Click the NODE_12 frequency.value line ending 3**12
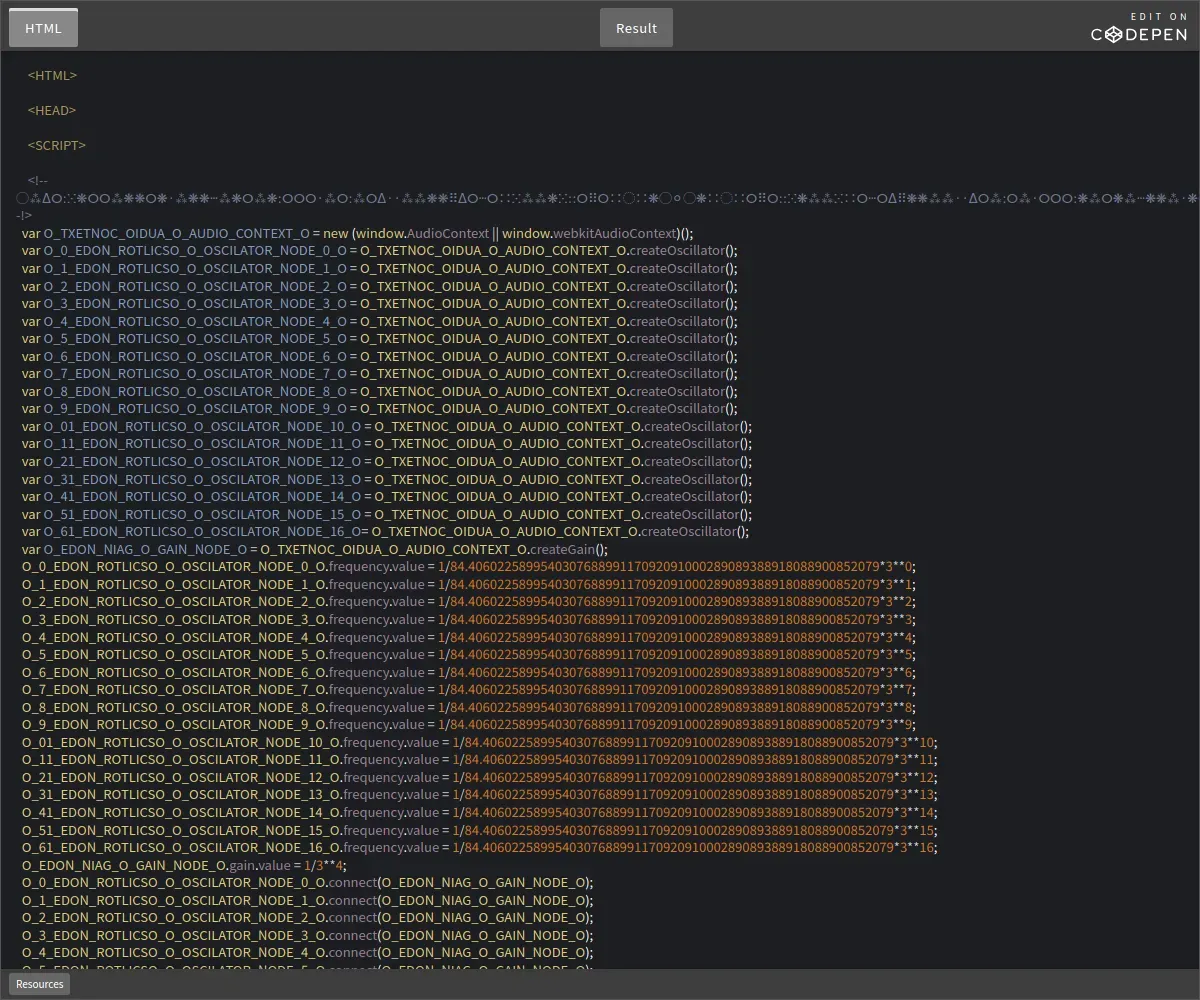This screenshot has height=1000, width=1200. 480,777
